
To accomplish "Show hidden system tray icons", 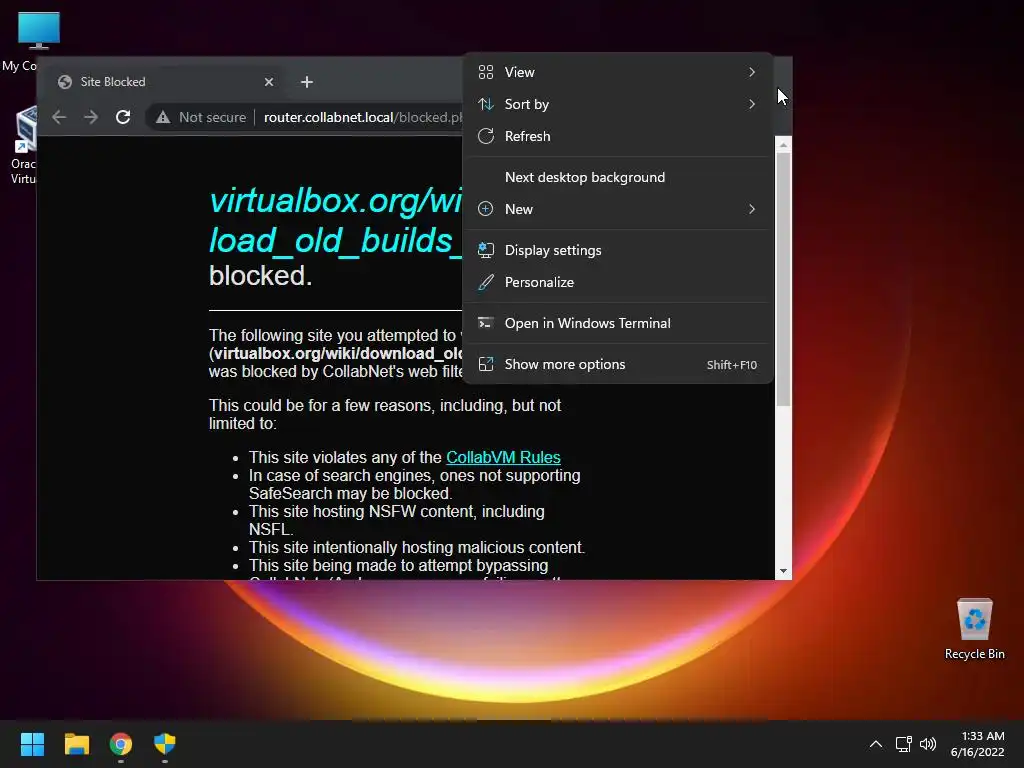I will coord(876,744).
